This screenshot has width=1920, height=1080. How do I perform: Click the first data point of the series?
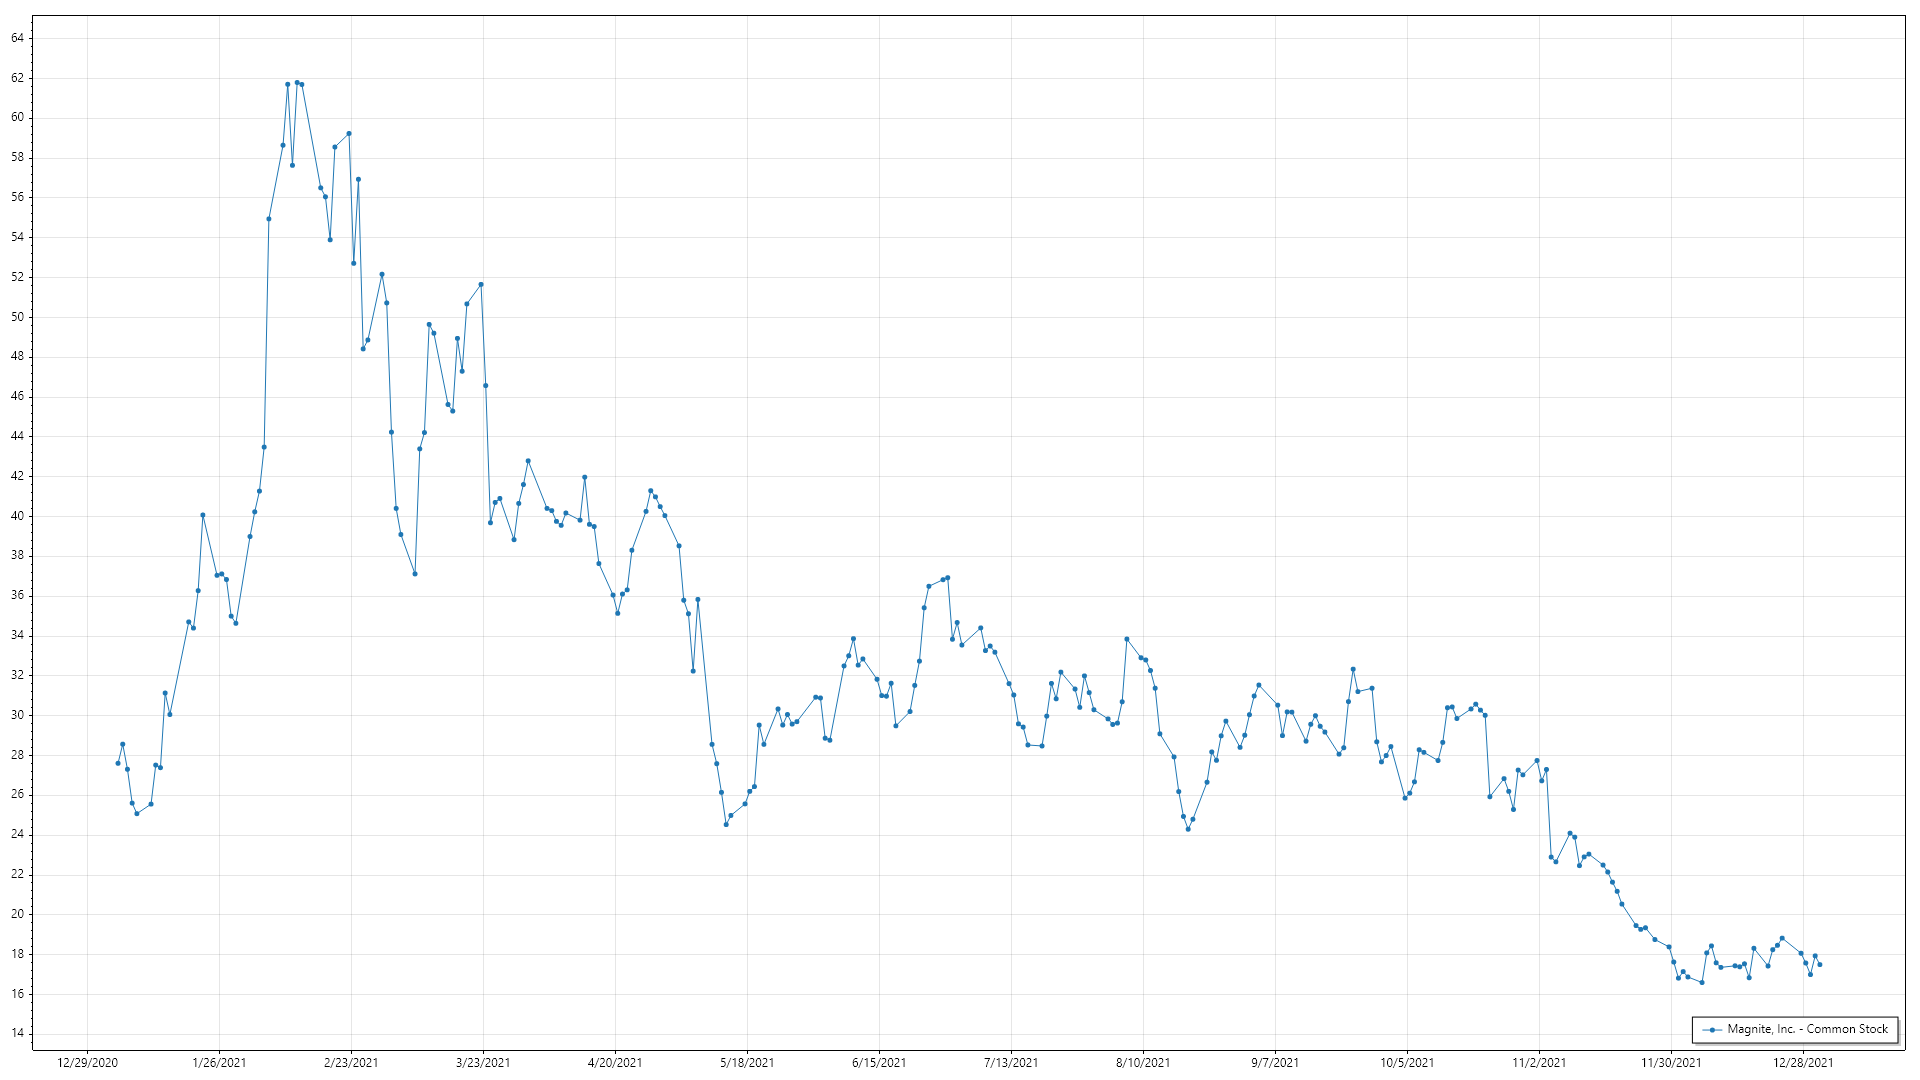pyautogui.click(x=118, y=763)
